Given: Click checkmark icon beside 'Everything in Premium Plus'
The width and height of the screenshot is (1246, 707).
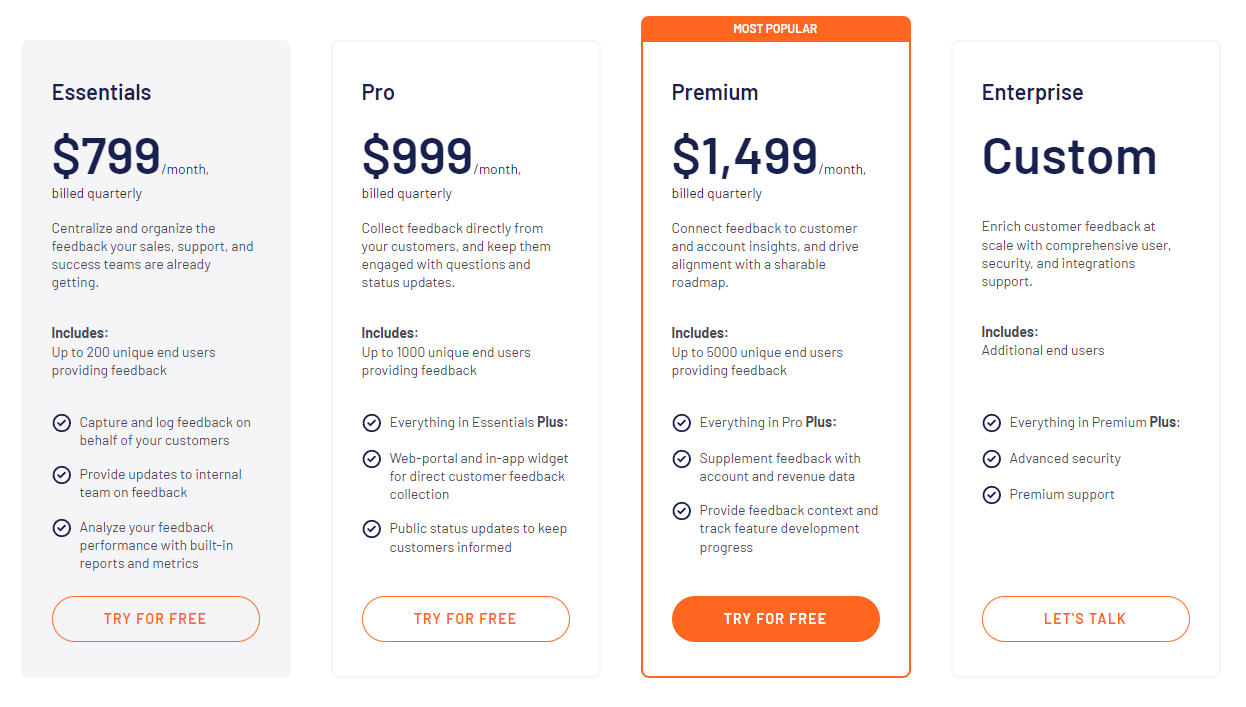Looking at the screenshot, I should [x=991, y=423].
